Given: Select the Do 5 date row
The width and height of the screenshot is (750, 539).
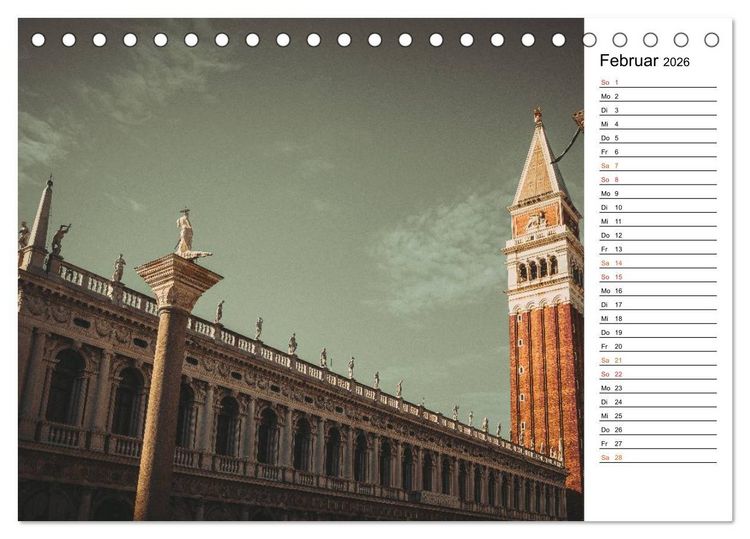Looking at the screenshot, I should [658, 138].
